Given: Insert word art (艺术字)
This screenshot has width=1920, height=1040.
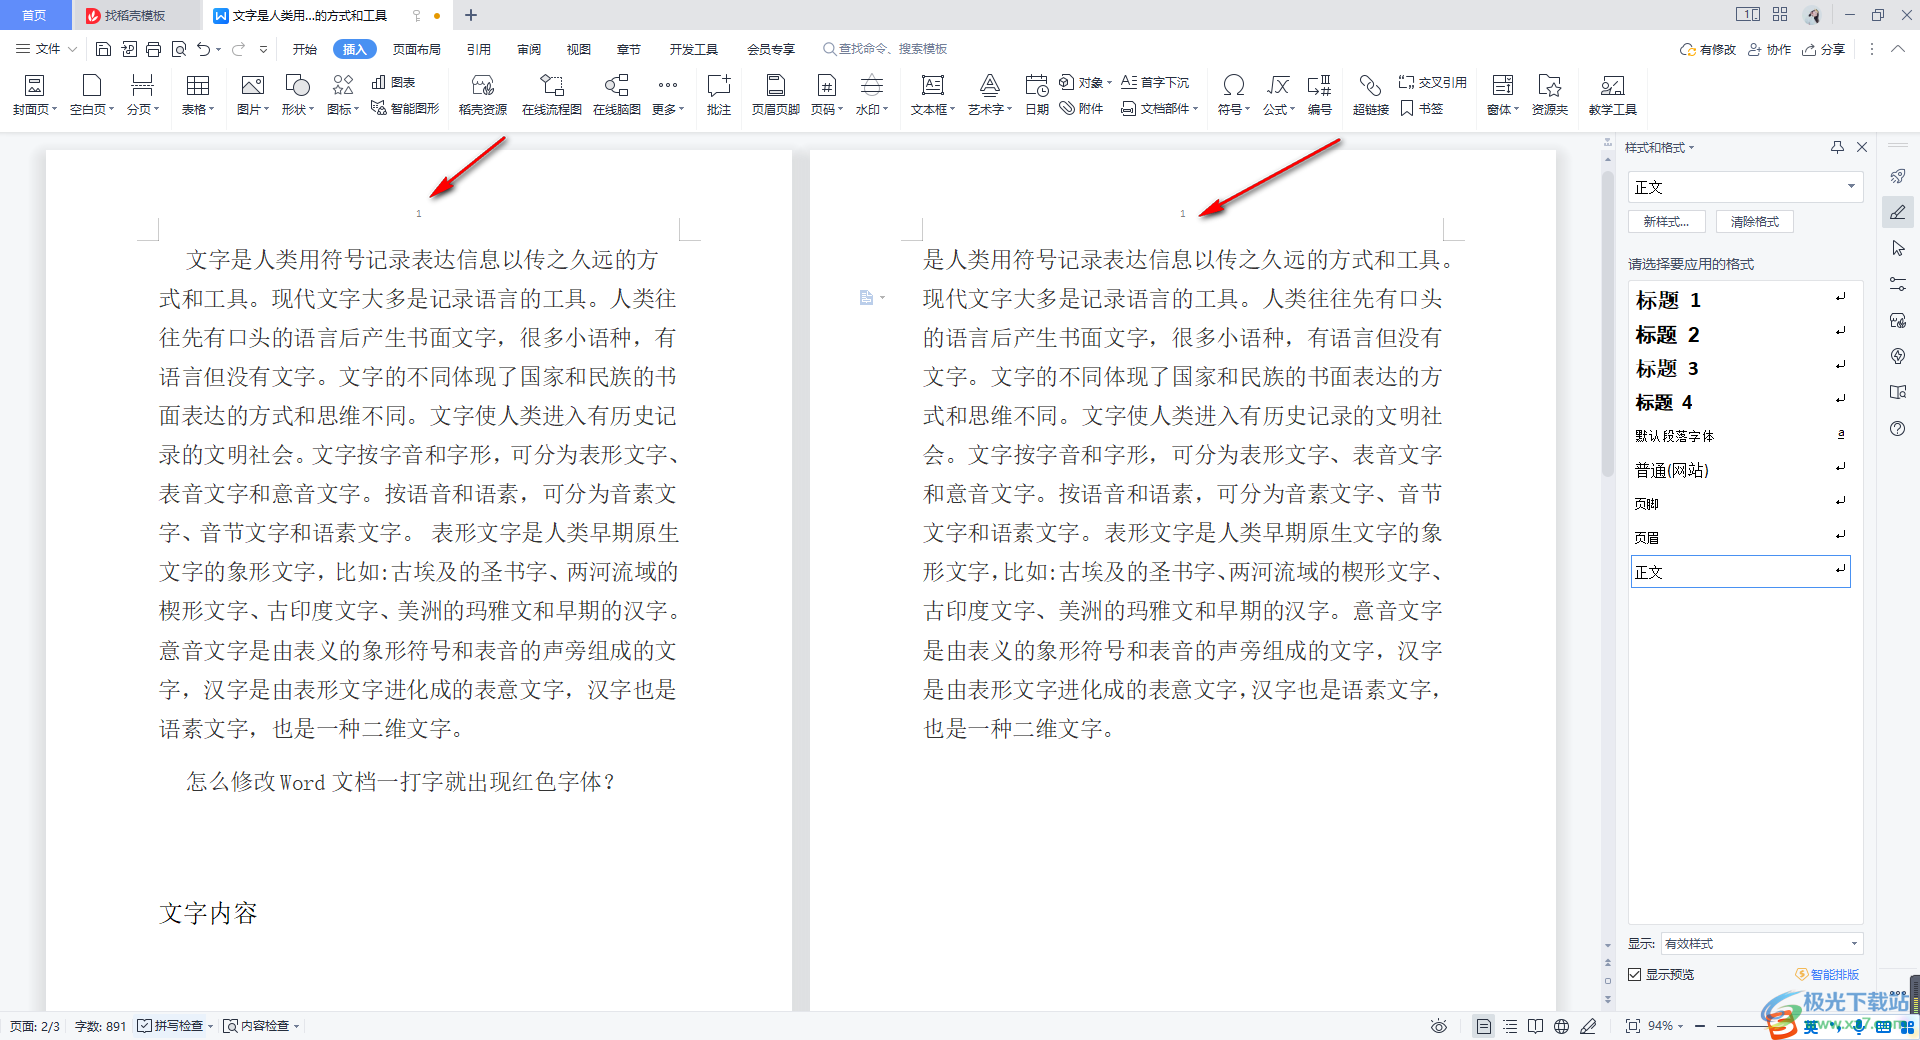Looking at the screenshot, I should tap(989, 95).
